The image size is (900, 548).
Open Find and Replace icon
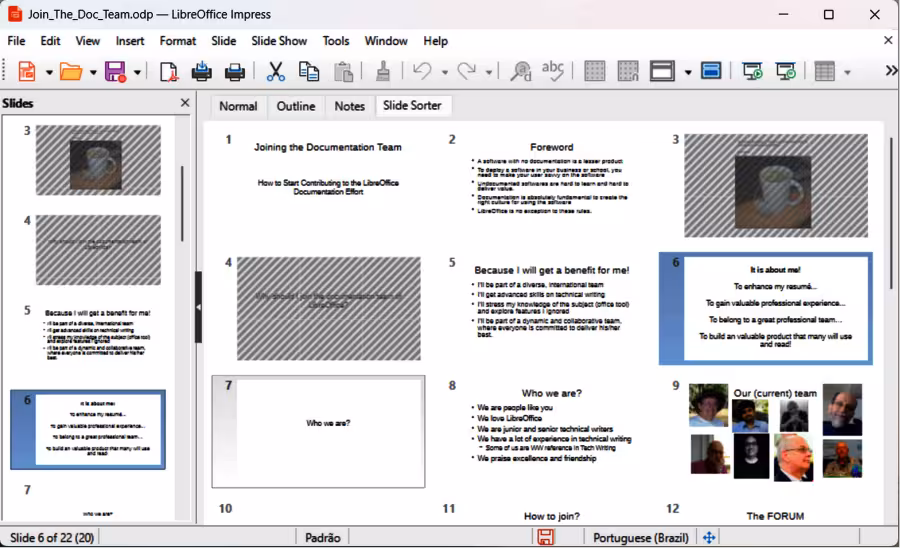pyautogui.click(x=521, y=72)
